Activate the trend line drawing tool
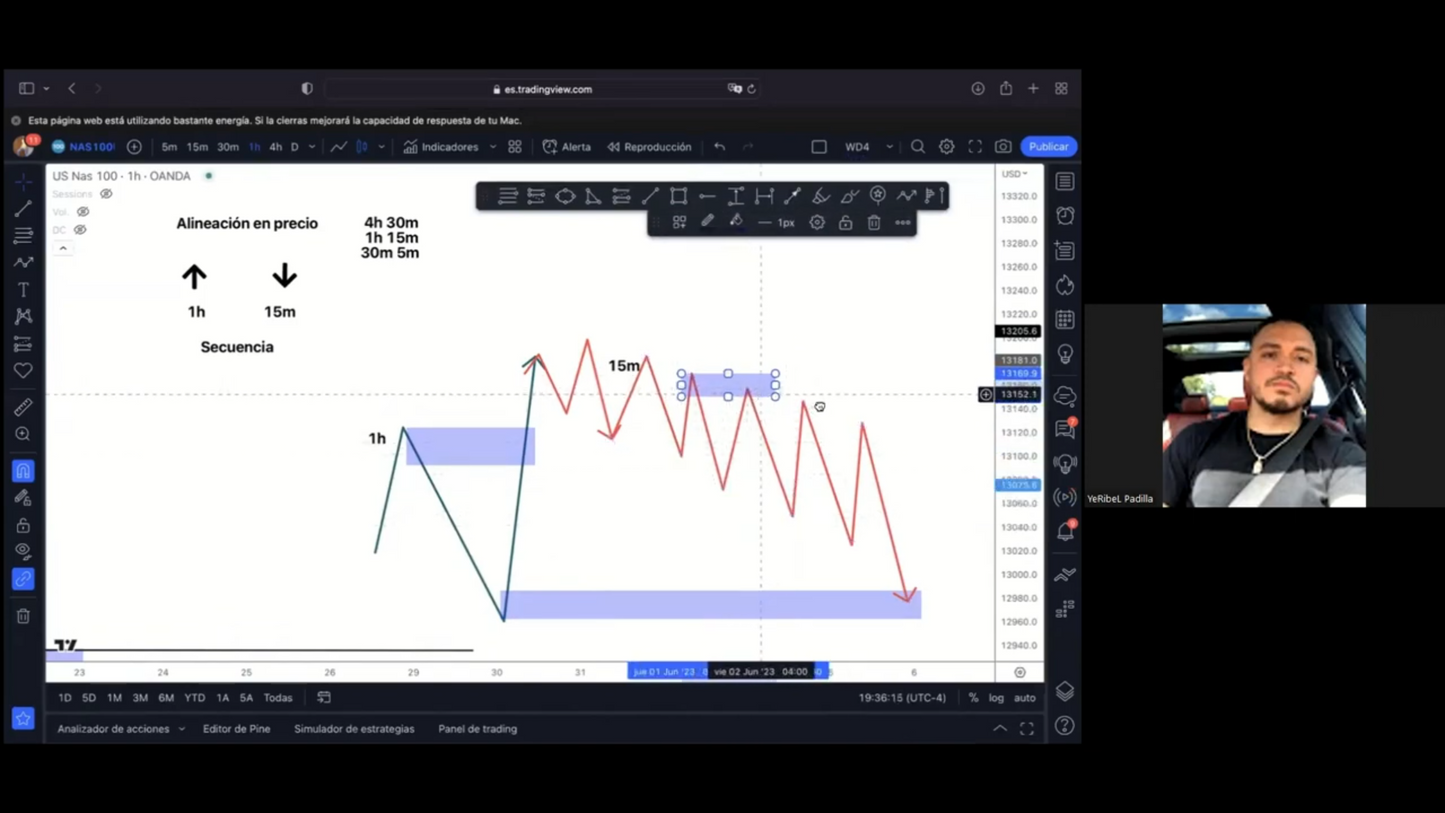Viewport: 1445px width, 813px height. 23,209
